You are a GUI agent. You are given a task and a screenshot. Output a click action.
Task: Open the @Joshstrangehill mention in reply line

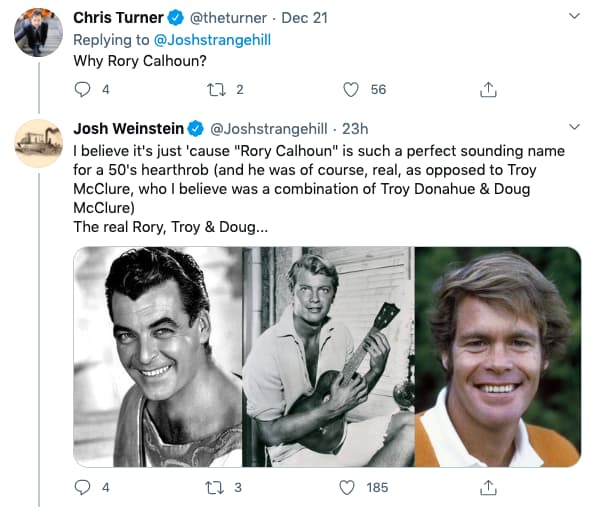coord(212,40)
